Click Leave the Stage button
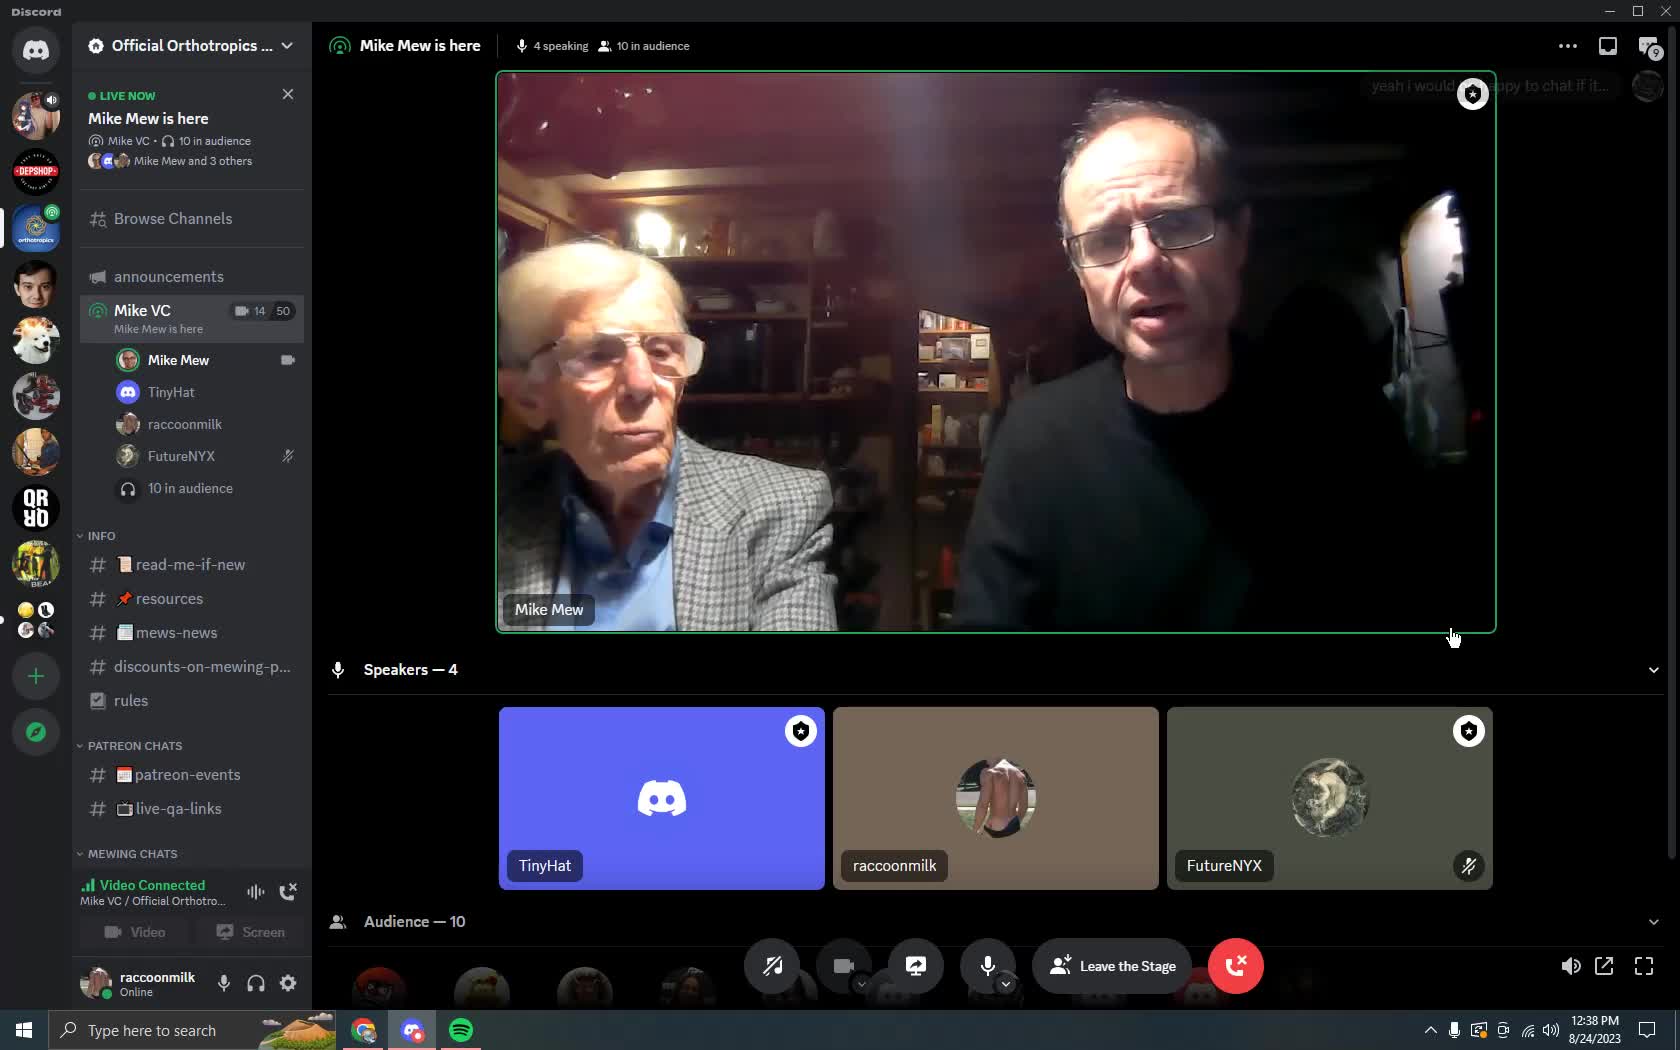Viewport: 1680px width, 1050px height. (x=1112, y=966)
